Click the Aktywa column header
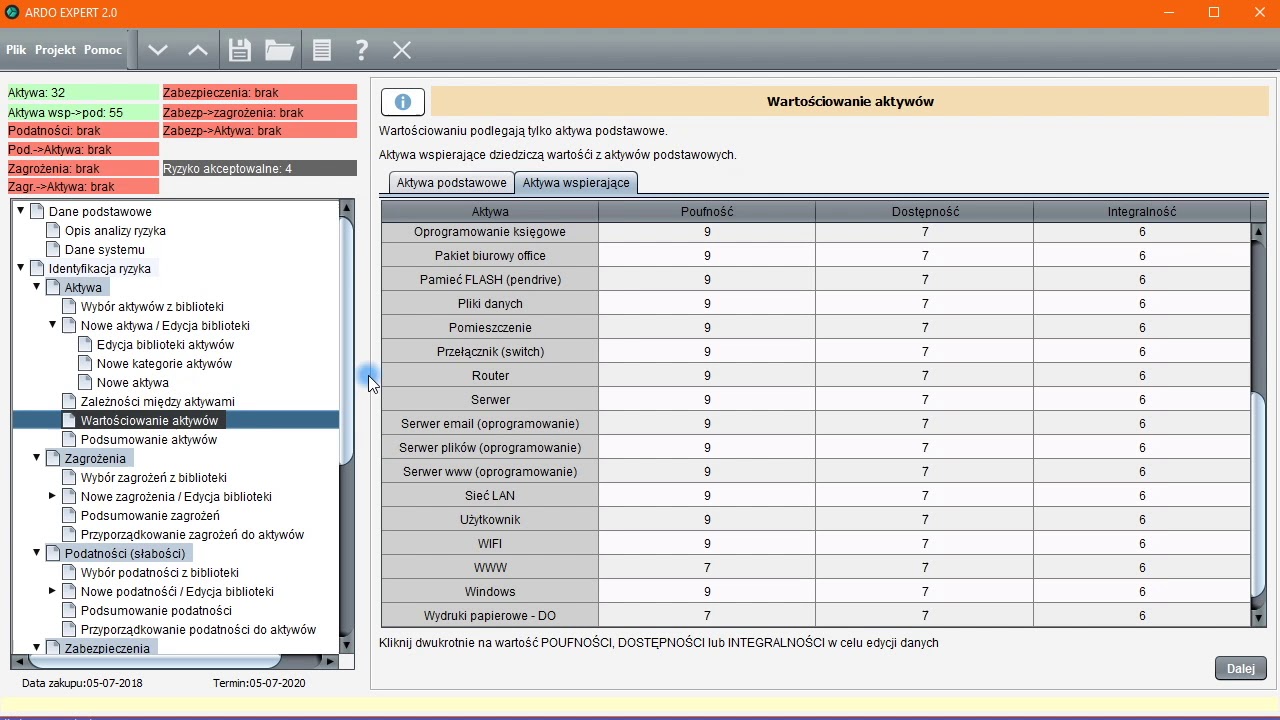 (490, 211)
